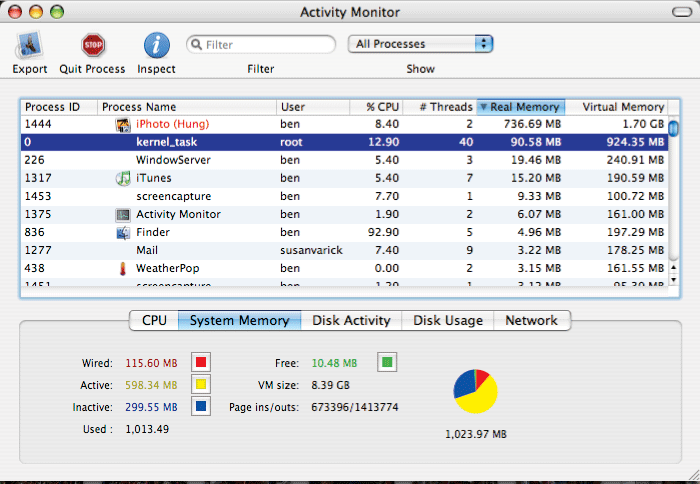700x484 pixels.
Task: Click the susanvarick user cell
Action: [311, 250]
